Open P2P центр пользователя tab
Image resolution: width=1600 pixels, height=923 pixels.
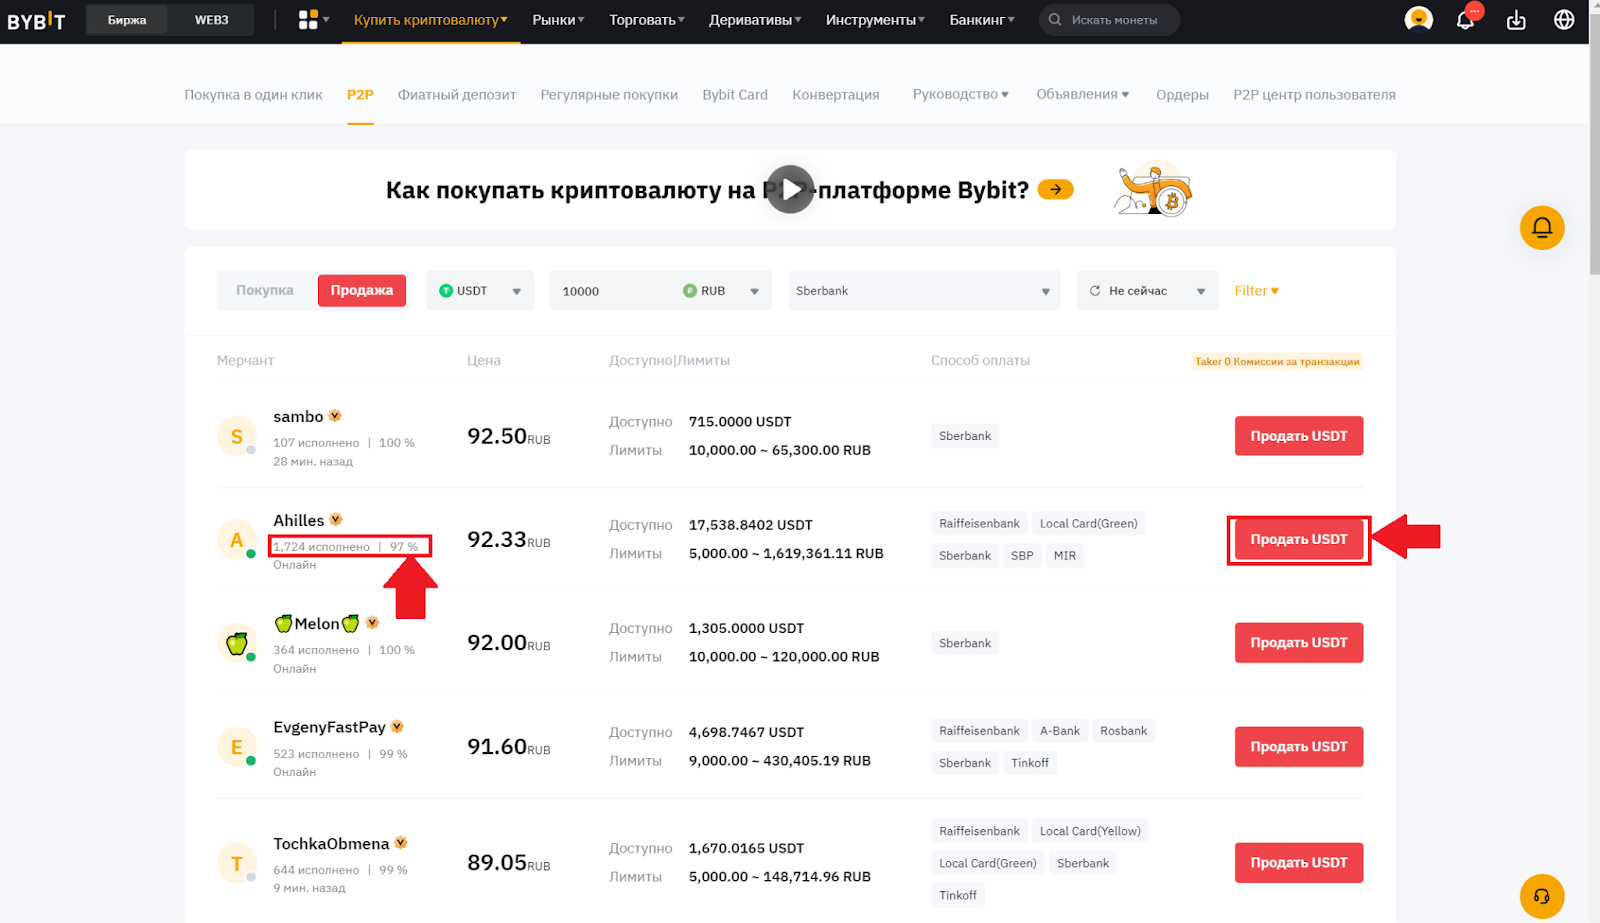click(x=1314, y=94)
